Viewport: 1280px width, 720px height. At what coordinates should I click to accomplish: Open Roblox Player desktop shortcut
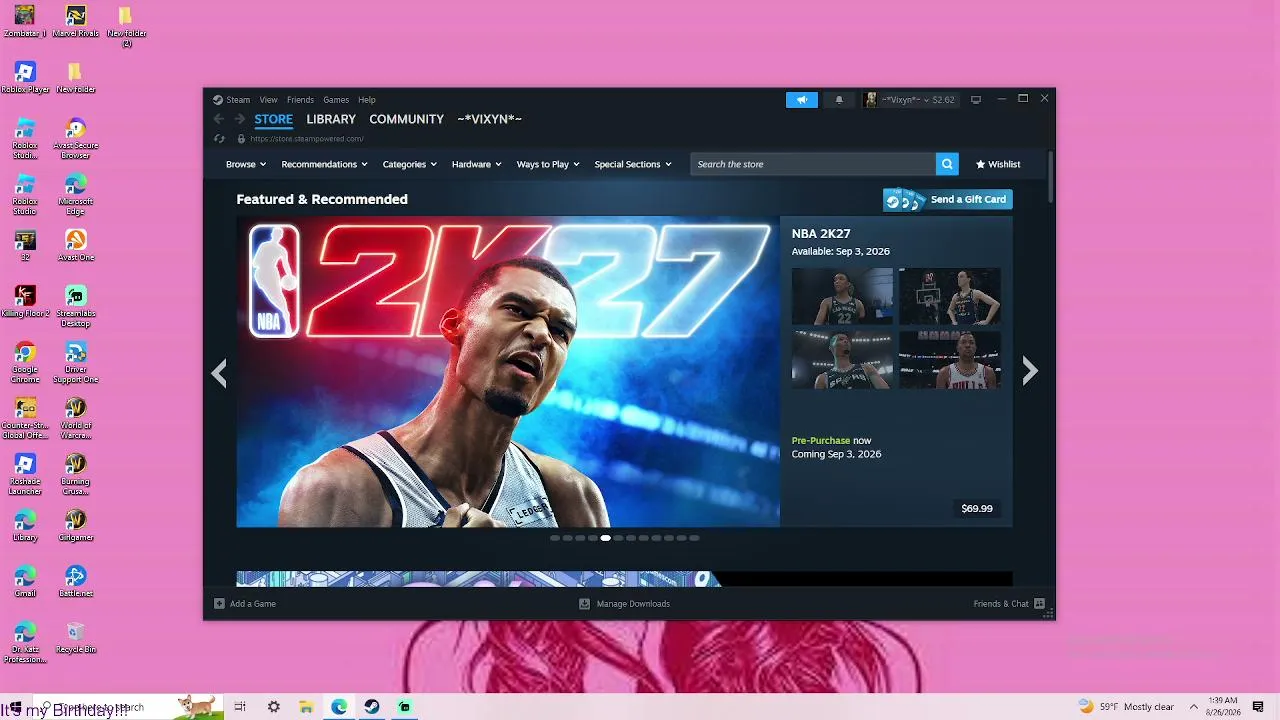point(25,77)
